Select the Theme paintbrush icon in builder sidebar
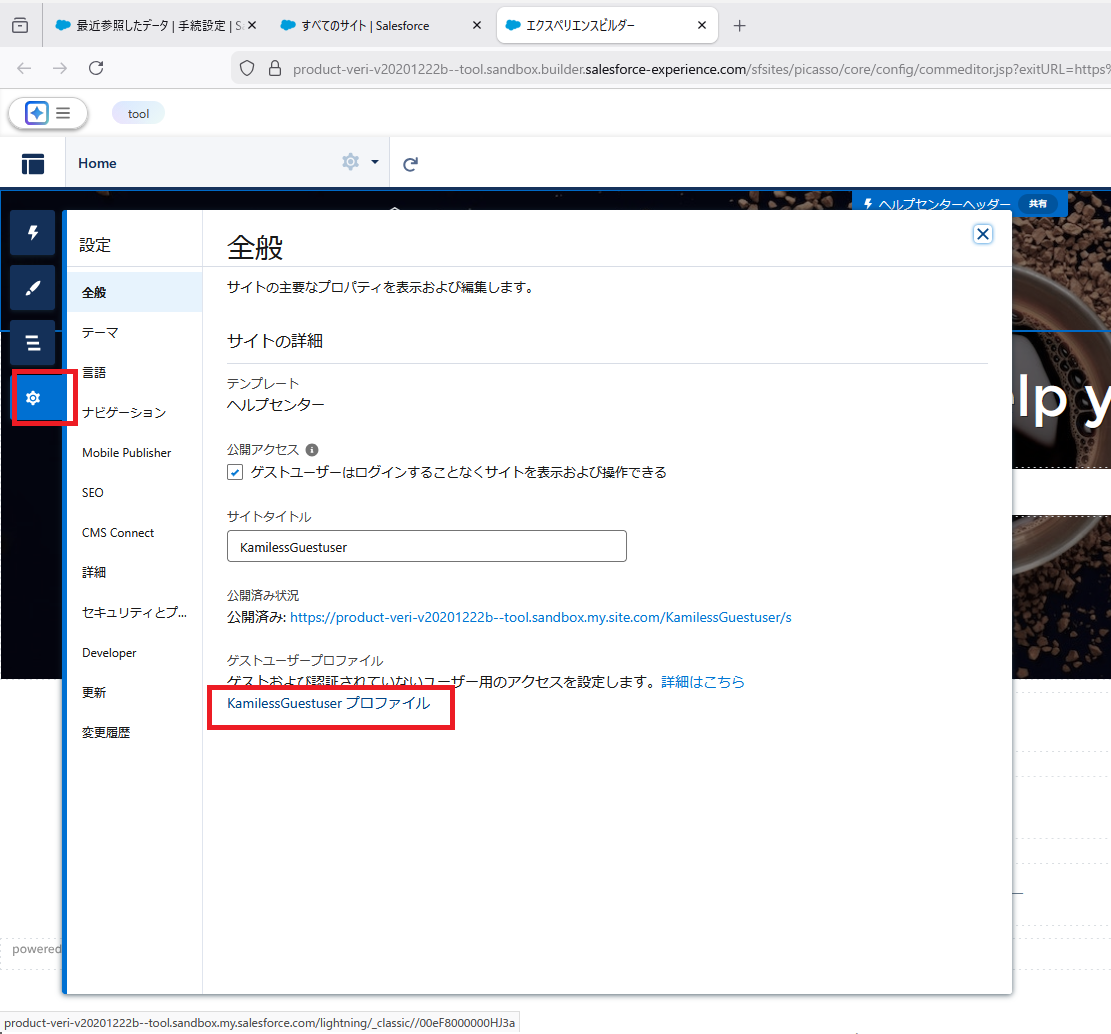Image resolution: width=1111 pixels, height=1034 pixels. tap(33, 287)
